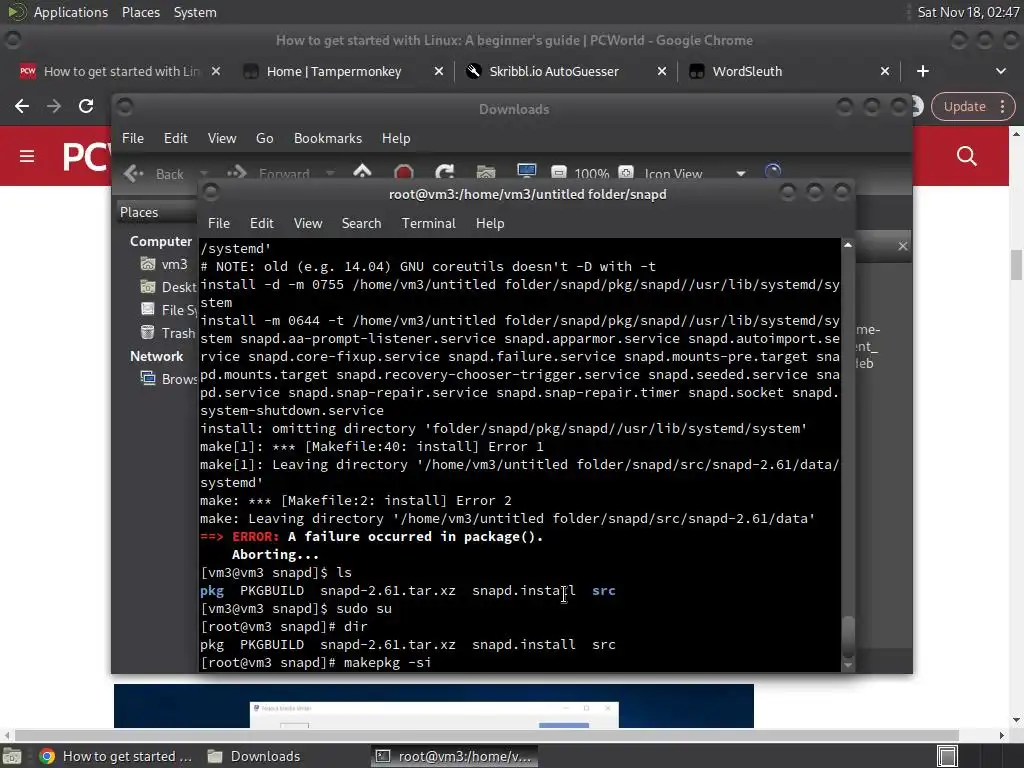Open a new Chrome tab with plus button

[x=923, y=71]
